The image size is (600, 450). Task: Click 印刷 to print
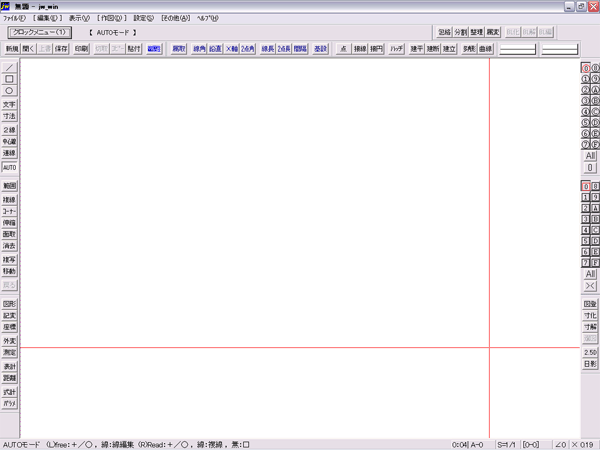pyautogui.click(x=82, y=49)
